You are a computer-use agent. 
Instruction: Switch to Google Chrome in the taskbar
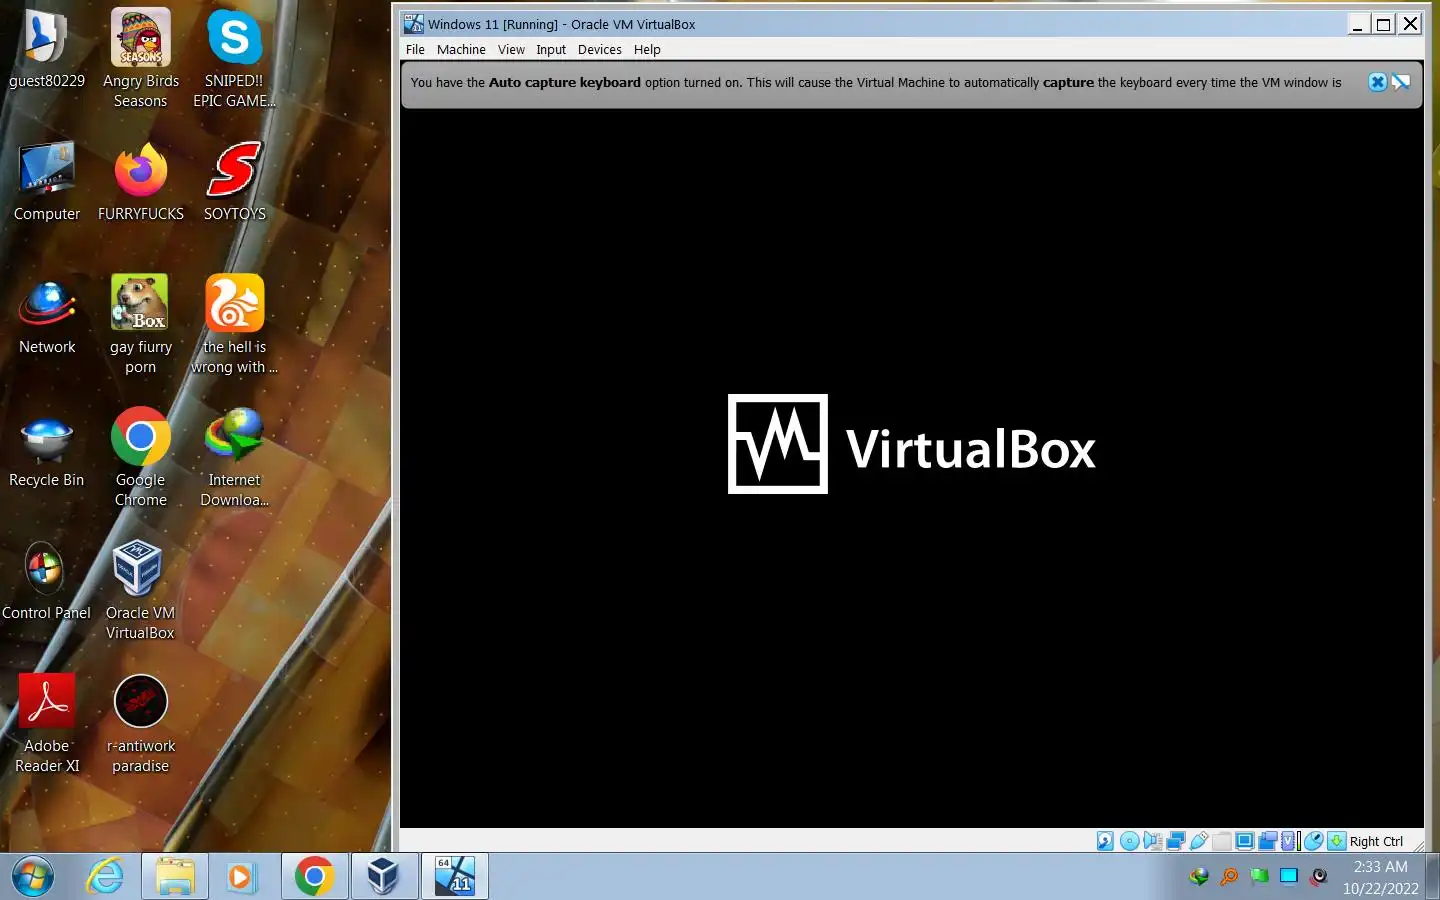click(x=314, y=877)
